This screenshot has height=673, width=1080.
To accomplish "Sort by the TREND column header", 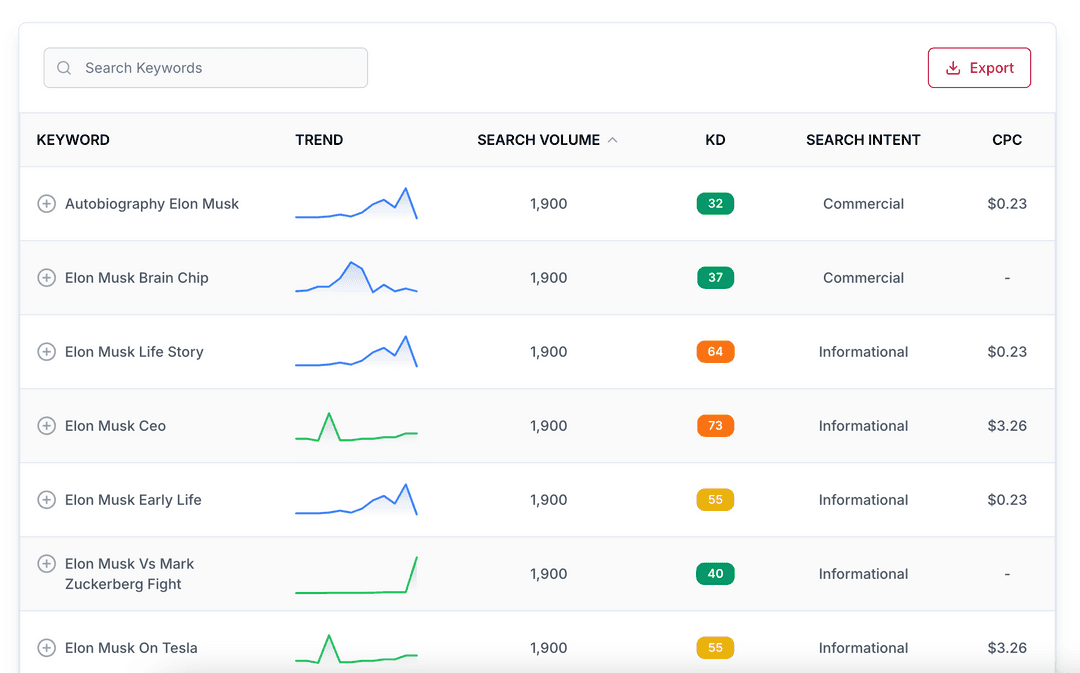I will 319,140.
